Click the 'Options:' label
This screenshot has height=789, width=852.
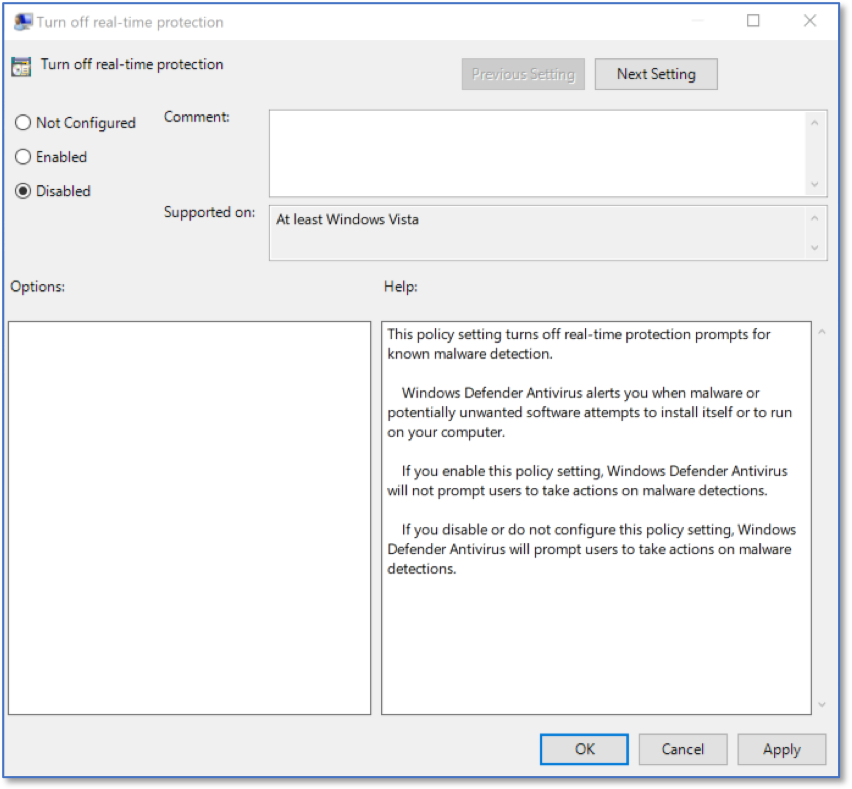click(37, 286)
